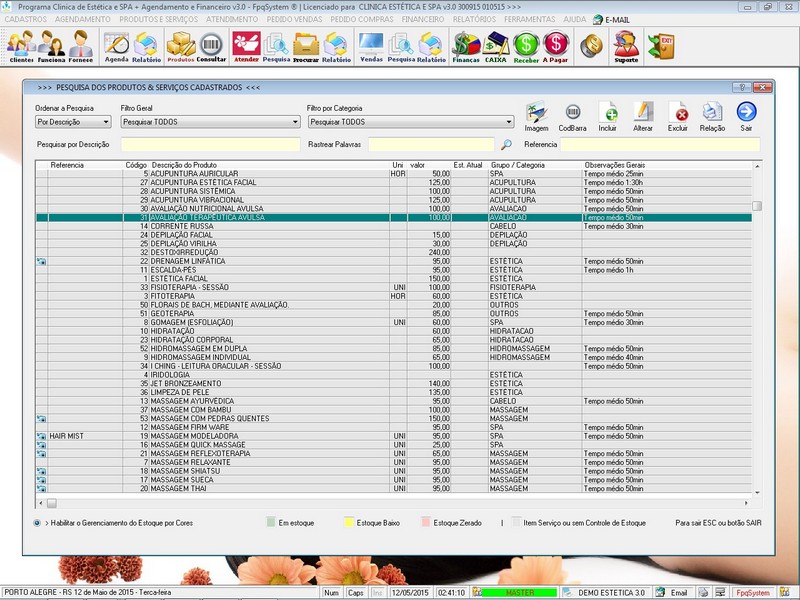Open the Relatório icon next to Agenda
The image size is (800, 600).
[x=146, y=46]
